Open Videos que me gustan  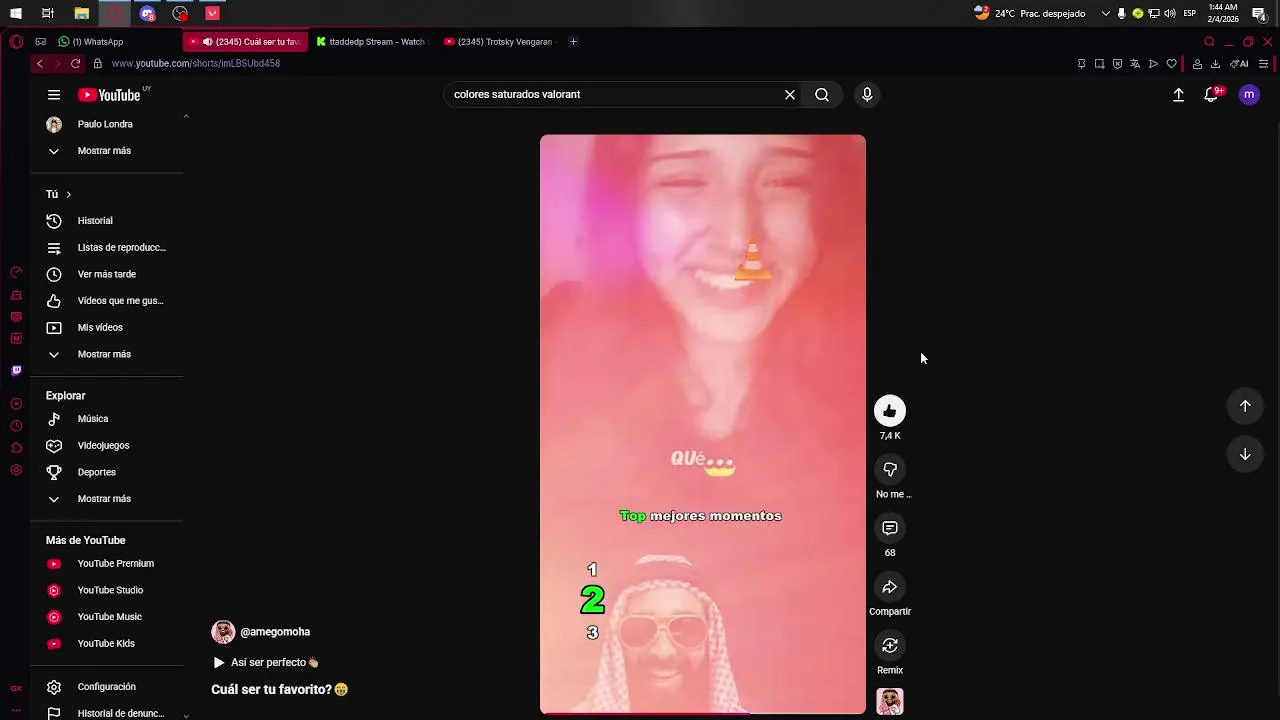107,301
